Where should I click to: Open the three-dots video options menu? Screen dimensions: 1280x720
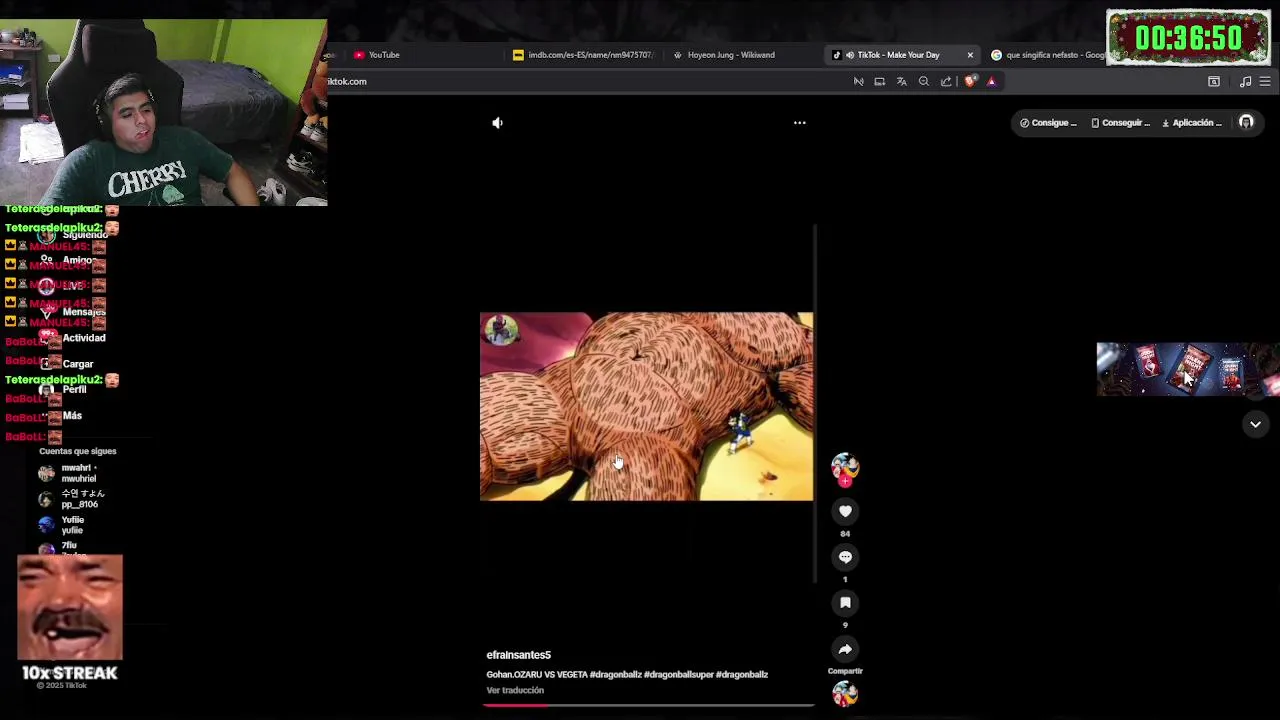click(x=800, y=123)
